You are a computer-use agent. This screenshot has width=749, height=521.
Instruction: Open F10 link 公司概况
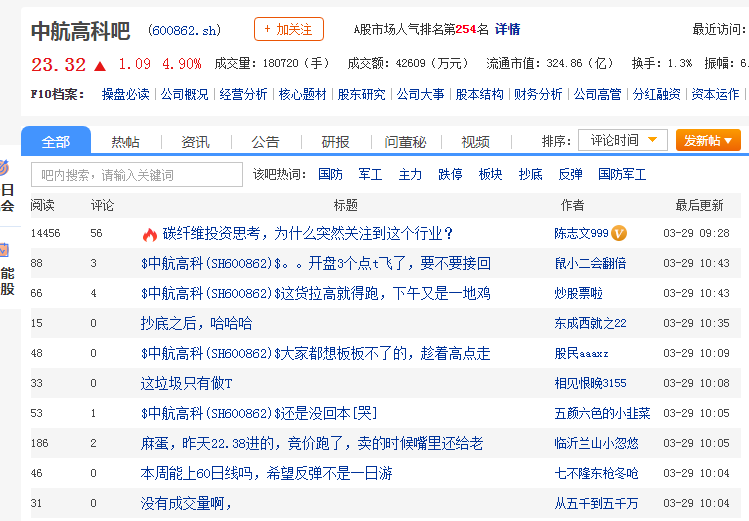click(x=184, y=94)
